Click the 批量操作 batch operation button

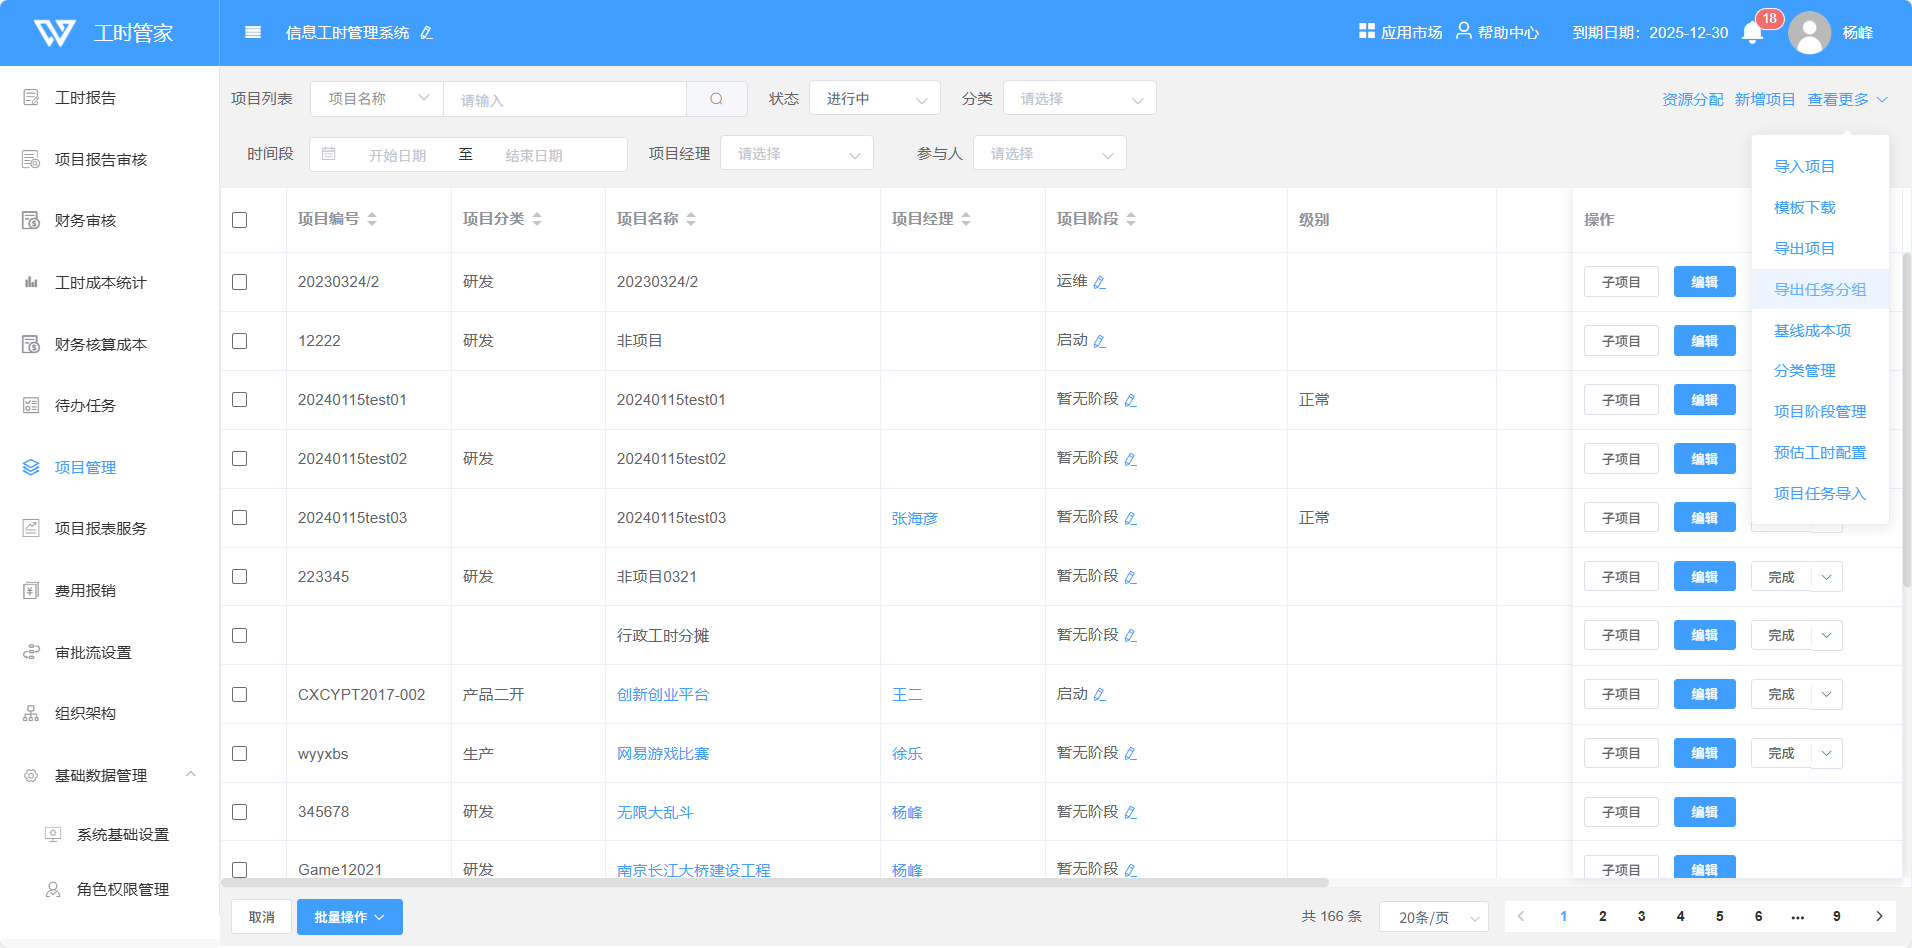(349, 917)
